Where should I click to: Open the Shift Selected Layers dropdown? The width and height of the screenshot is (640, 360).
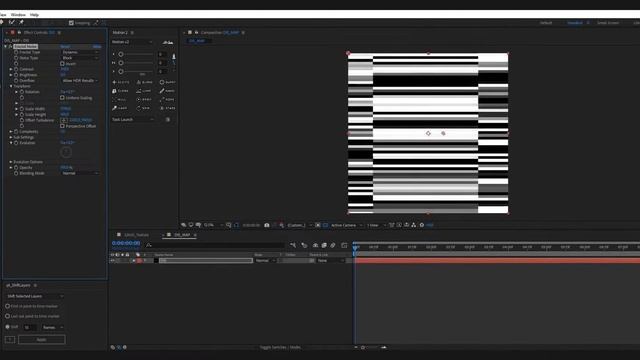click(x=35, y=296)
